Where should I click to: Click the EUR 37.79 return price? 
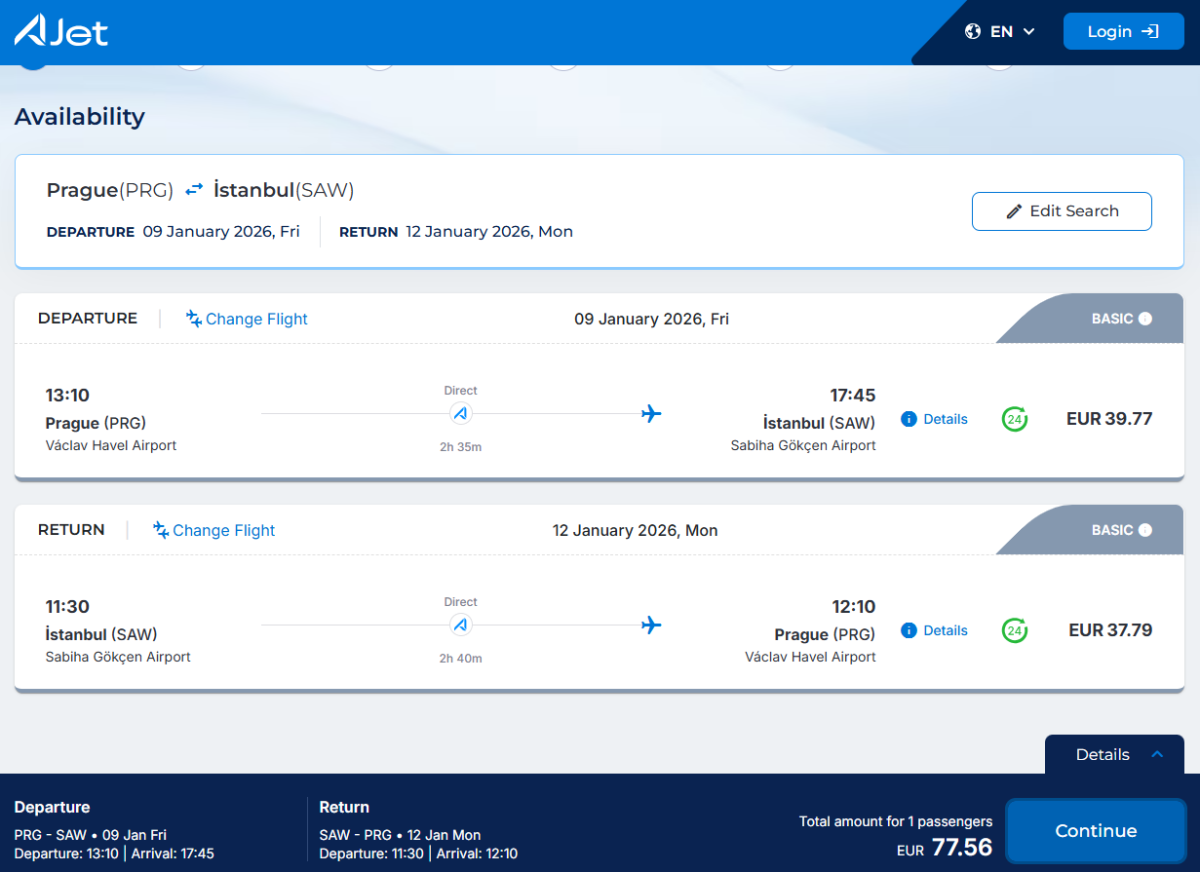click(x=1110, y=630)
